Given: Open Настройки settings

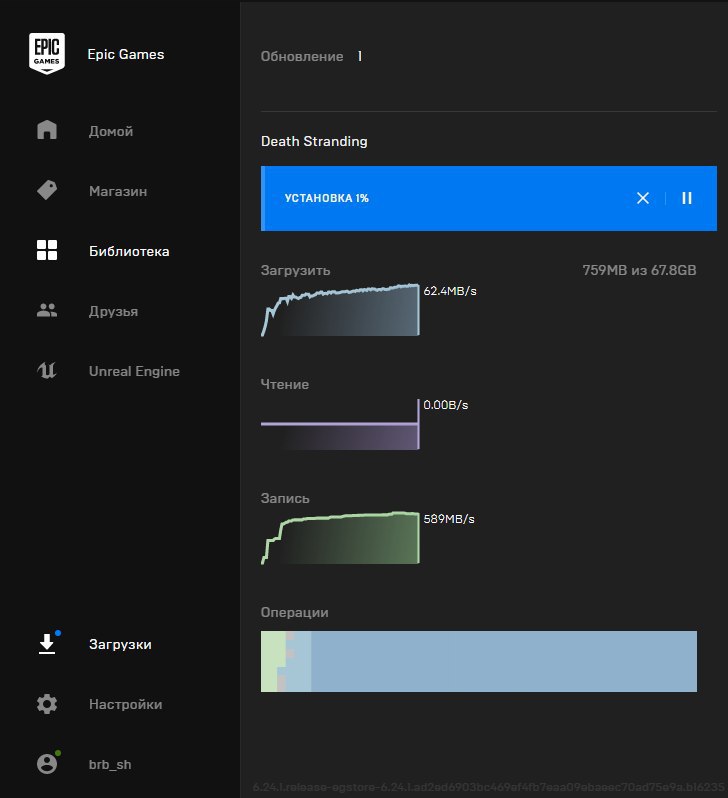Looking at the screenshot, I should click(x=126, y=704).
